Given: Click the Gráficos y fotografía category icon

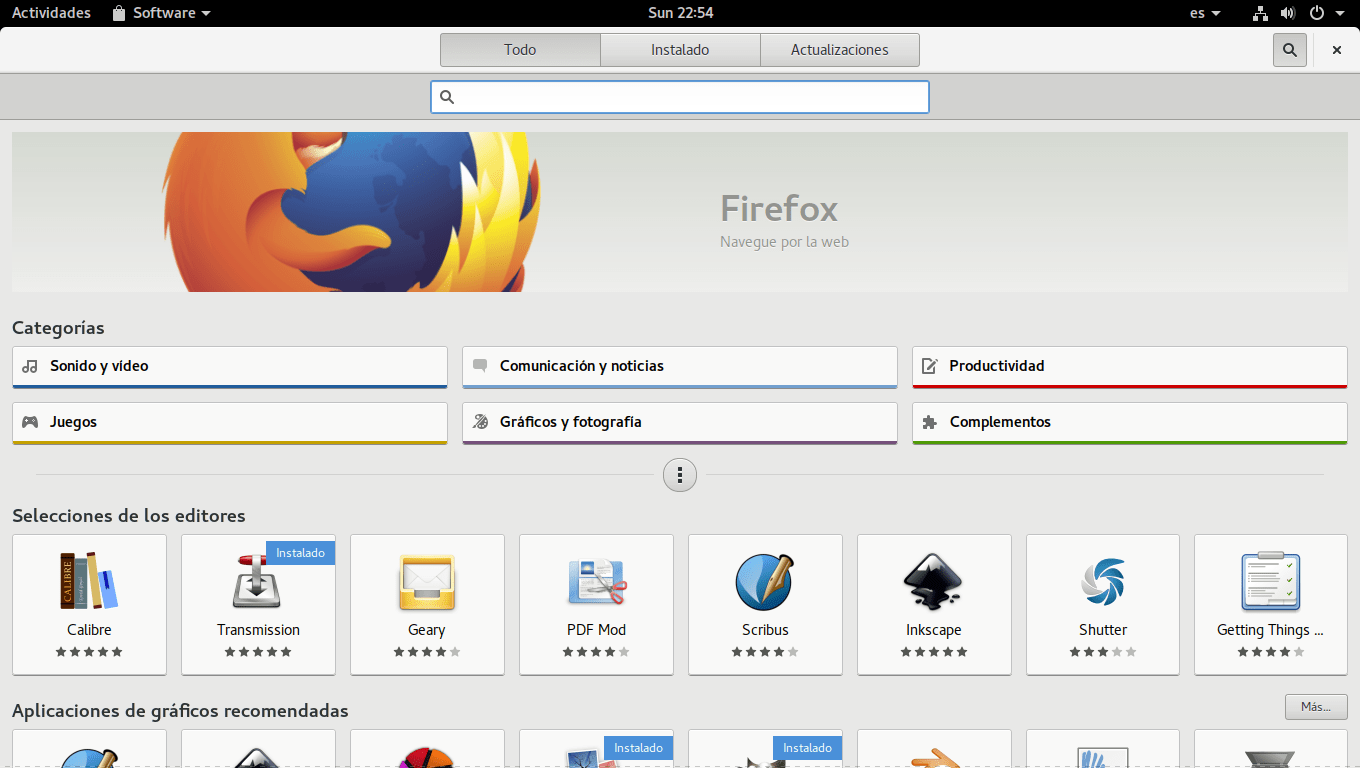Looking at the screenshot, I should [480, 422].
